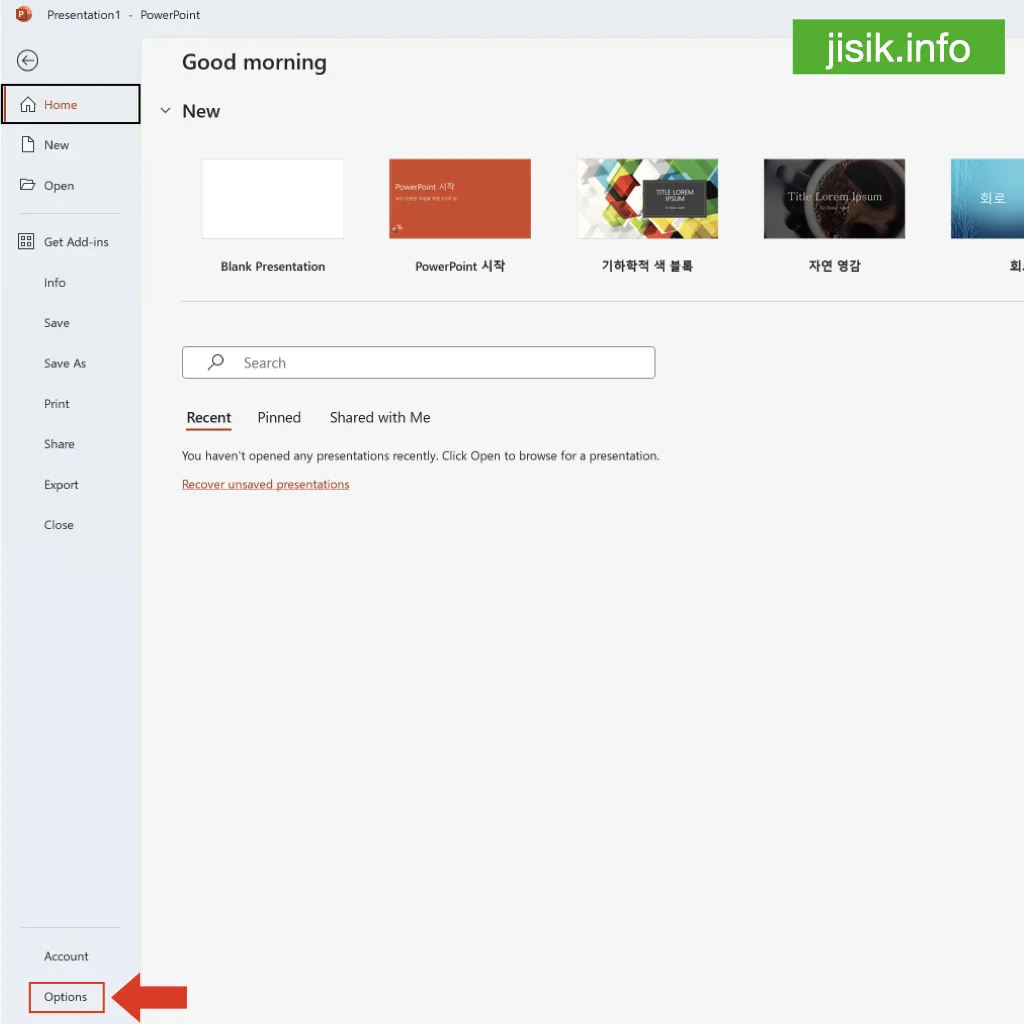Screen dimensions: 1024x1024
Task: Switch to the Recent tab
Action: pyautogui.click(x=209, y=418)
